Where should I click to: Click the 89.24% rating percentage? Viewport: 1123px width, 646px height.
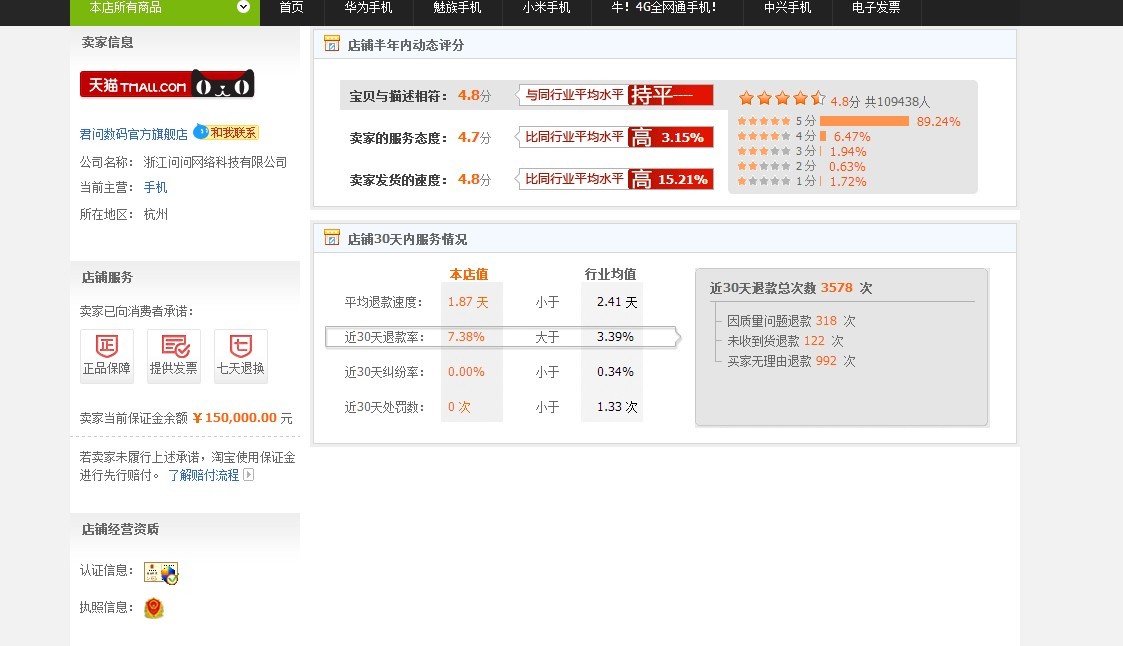click(938, 122)
